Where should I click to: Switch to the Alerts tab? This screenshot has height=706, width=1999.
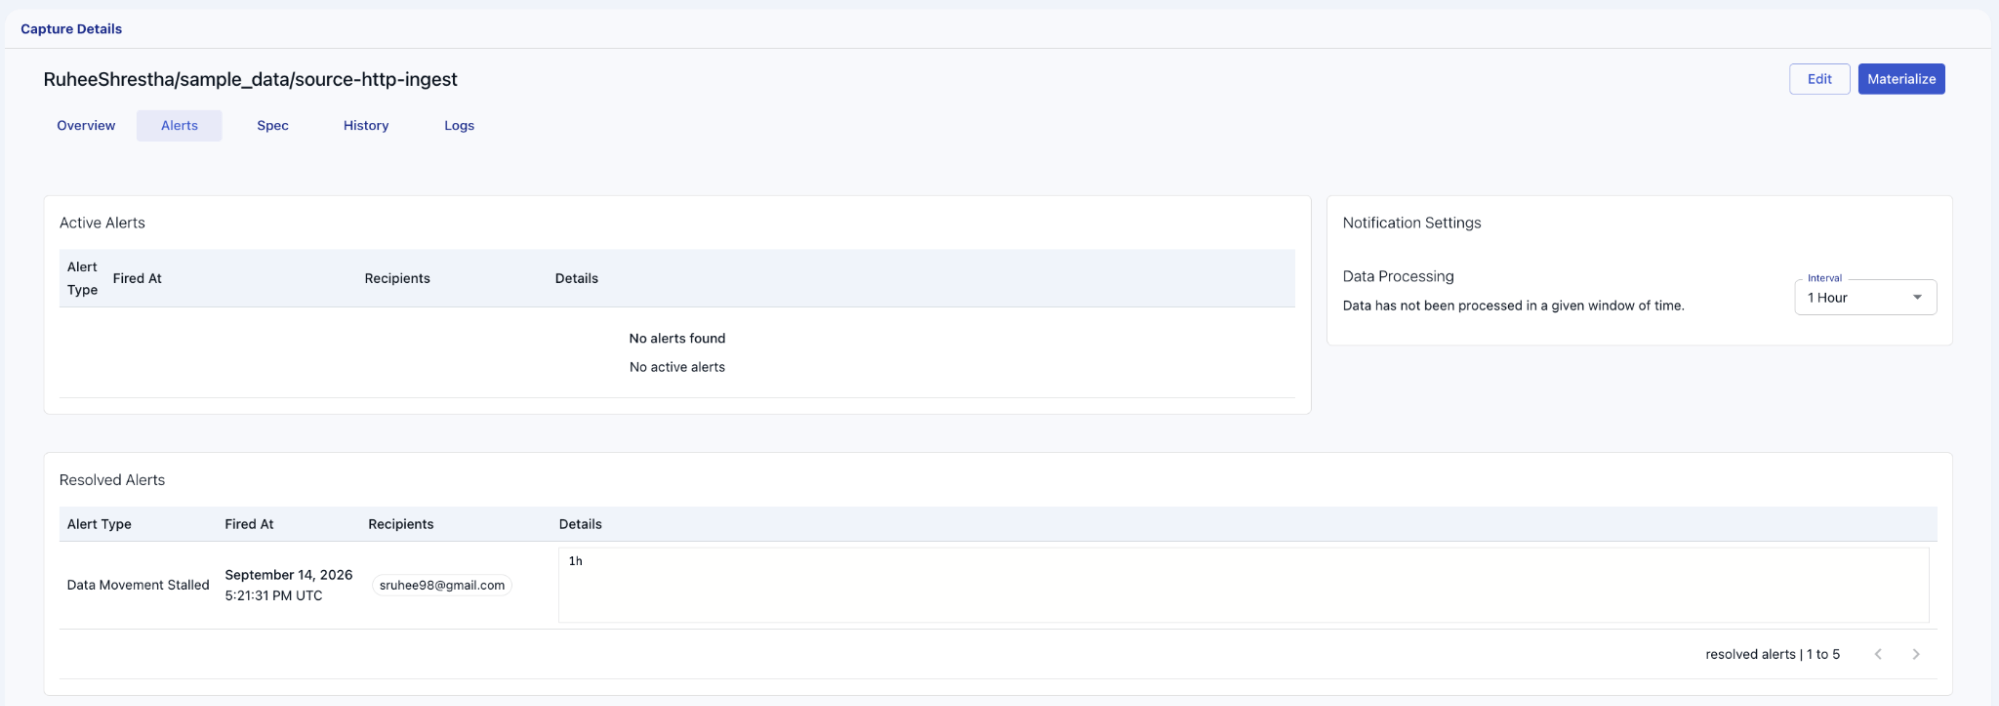(x=179, y=125)
